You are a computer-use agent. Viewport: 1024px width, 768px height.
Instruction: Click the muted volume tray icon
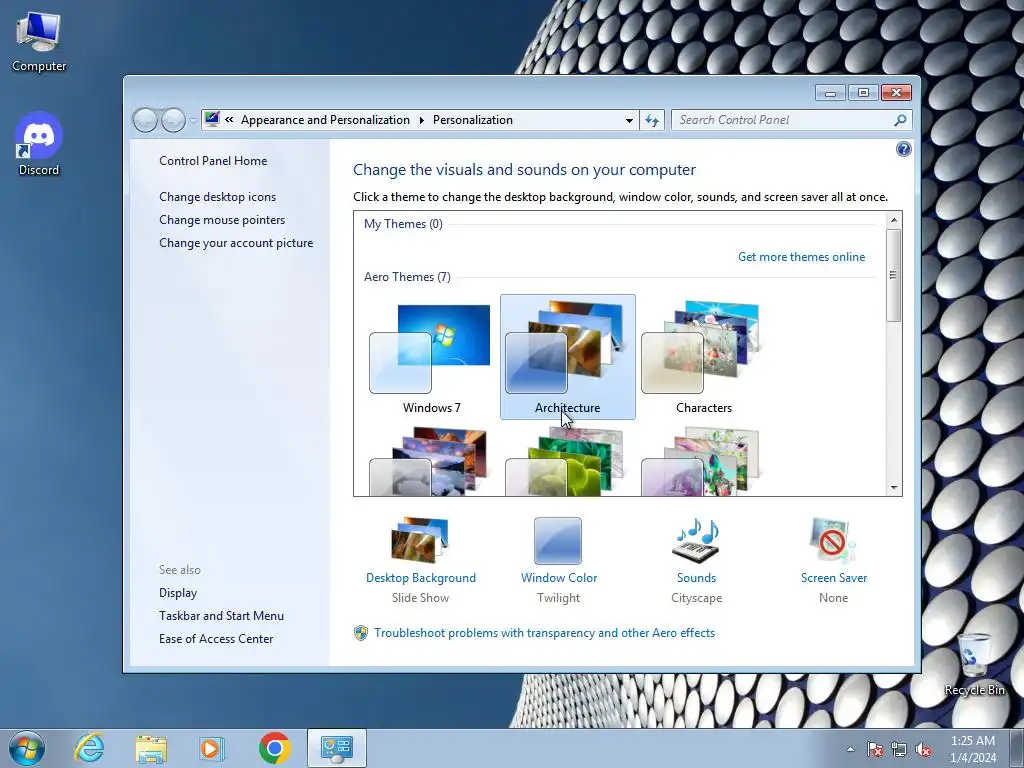[923, 749]
